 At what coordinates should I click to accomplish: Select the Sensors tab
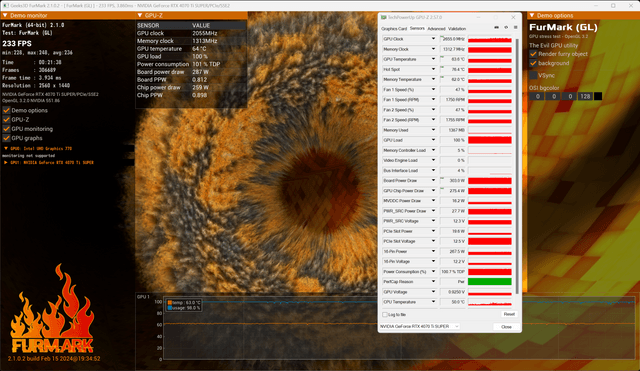pyautogui.click(x=417, y=29)
